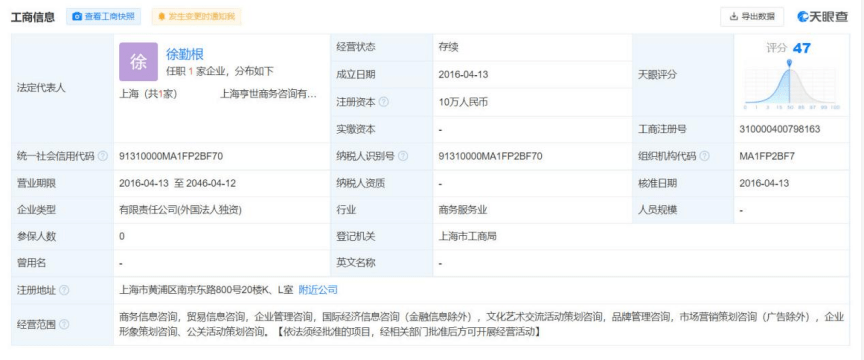Click the 企业类型 value 有限责任公司(外国法人独资)
This screenshot has width=864, height=360.
point(181,210)
